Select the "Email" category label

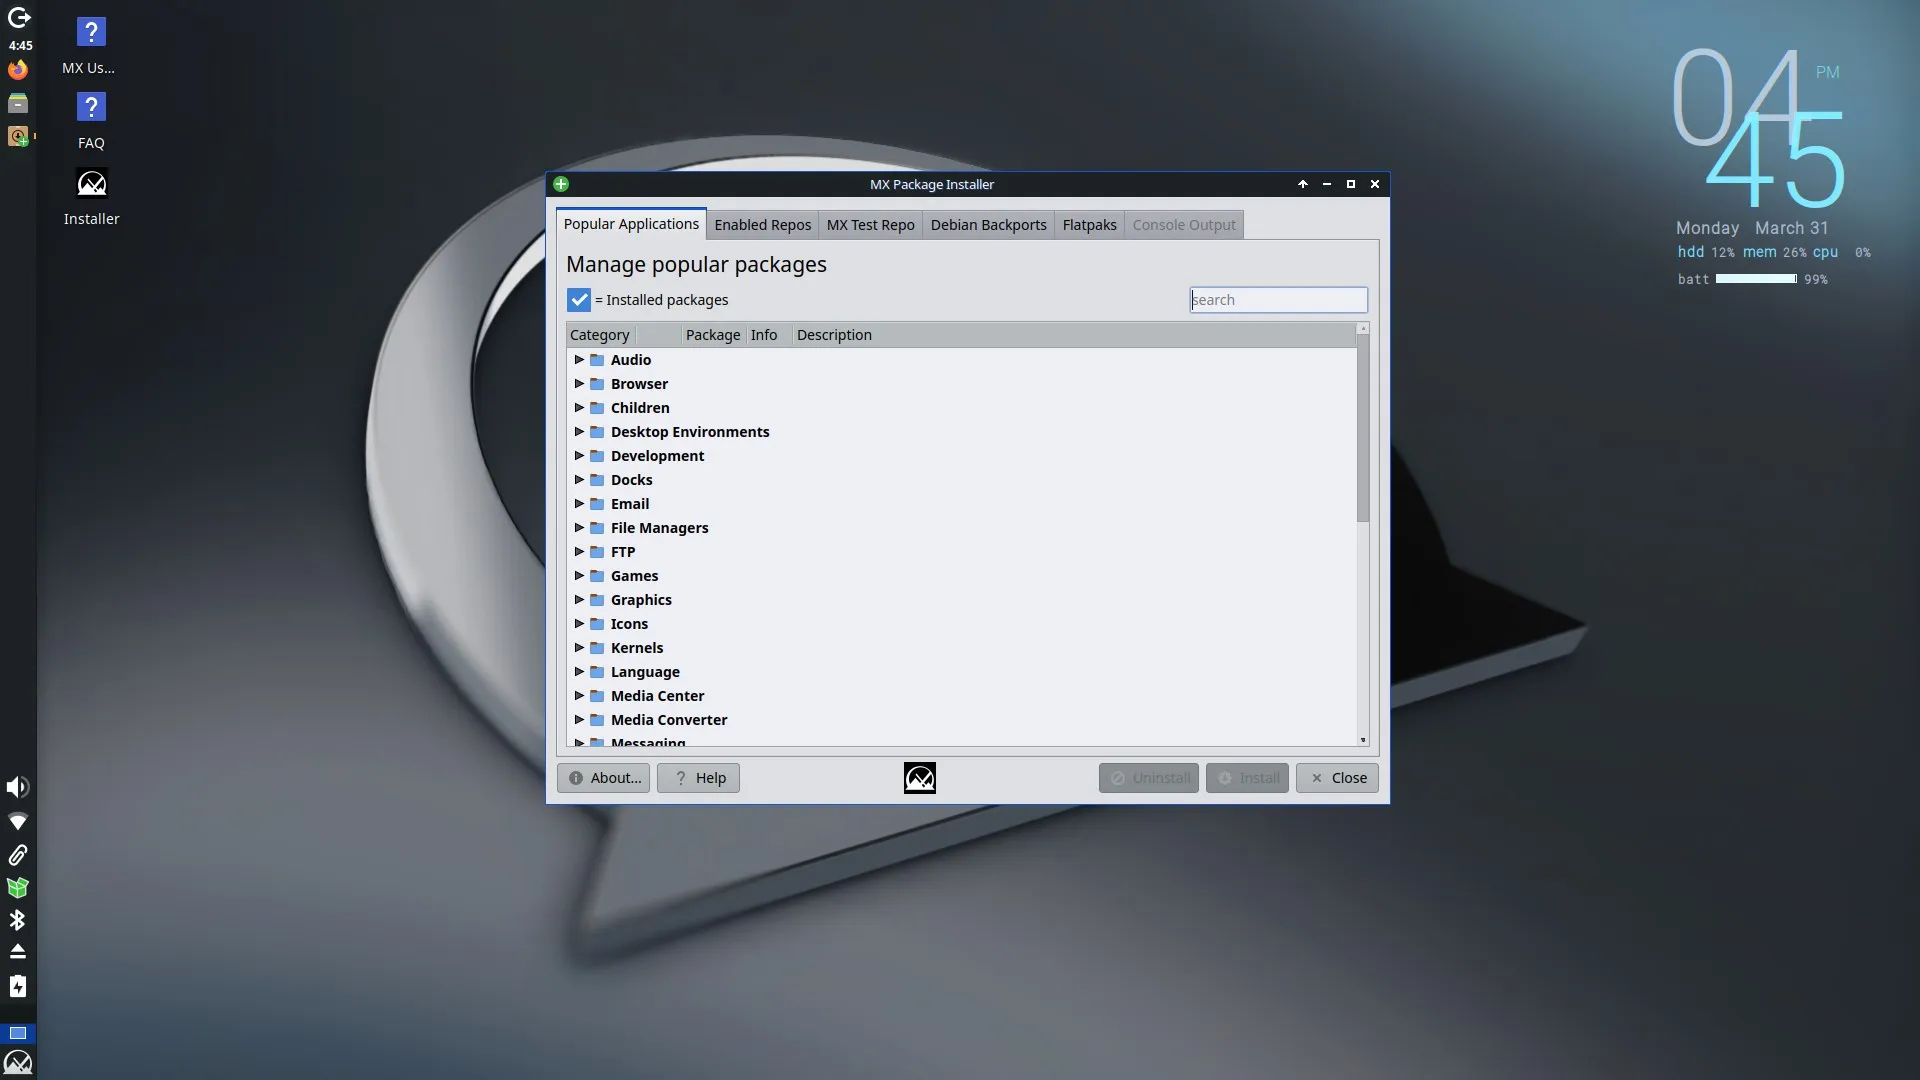coord(630,504)
